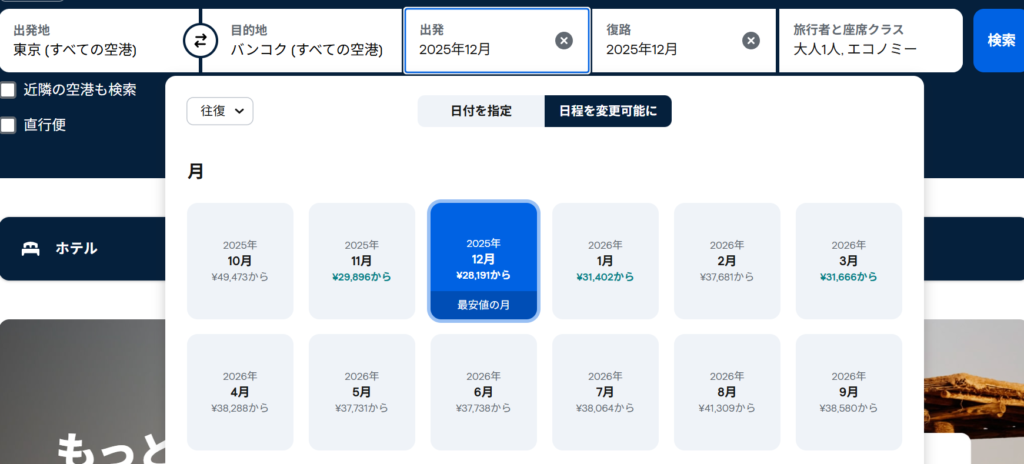Viewport: 1024px width, 464px height.
Task: Clear the return date field
Action: 751,41
